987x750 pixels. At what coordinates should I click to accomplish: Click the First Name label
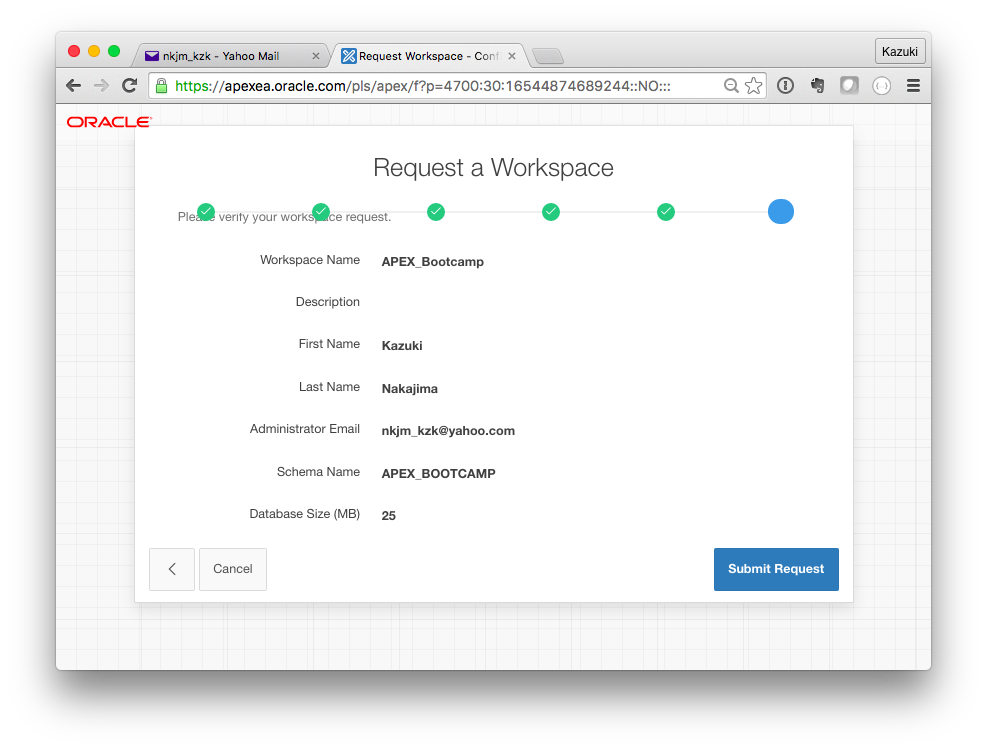click(x=329, y=344)
